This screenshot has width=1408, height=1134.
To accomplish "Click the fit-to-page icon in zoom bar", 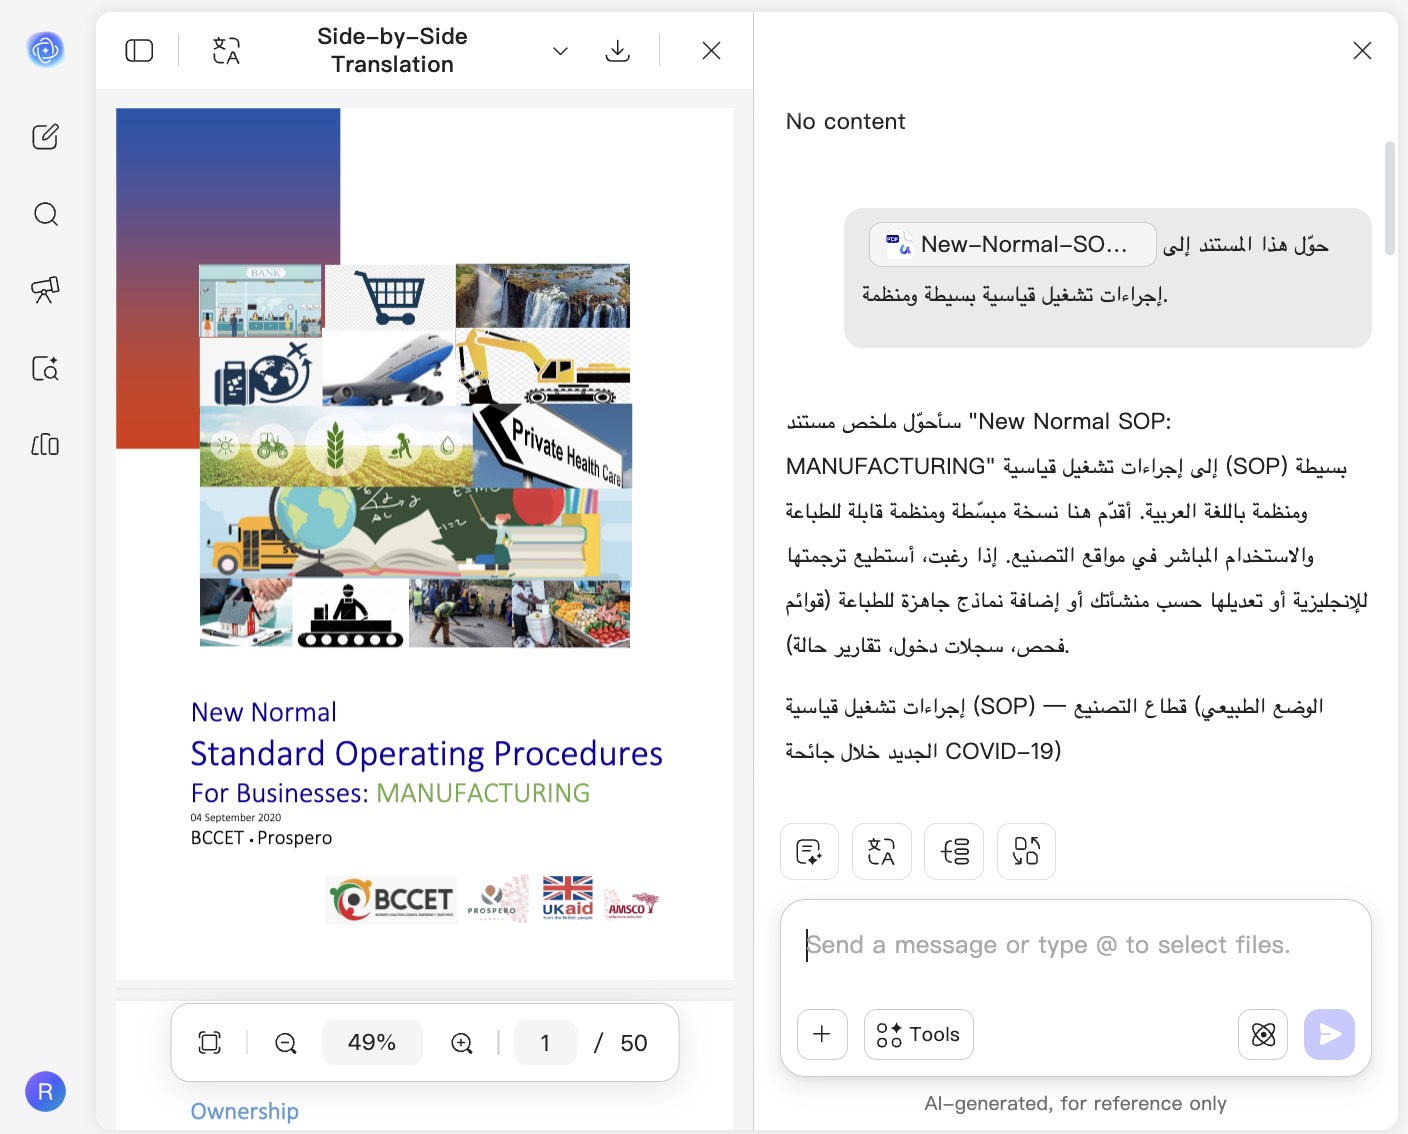I will pyautogui.click(x=210, y=1043).
